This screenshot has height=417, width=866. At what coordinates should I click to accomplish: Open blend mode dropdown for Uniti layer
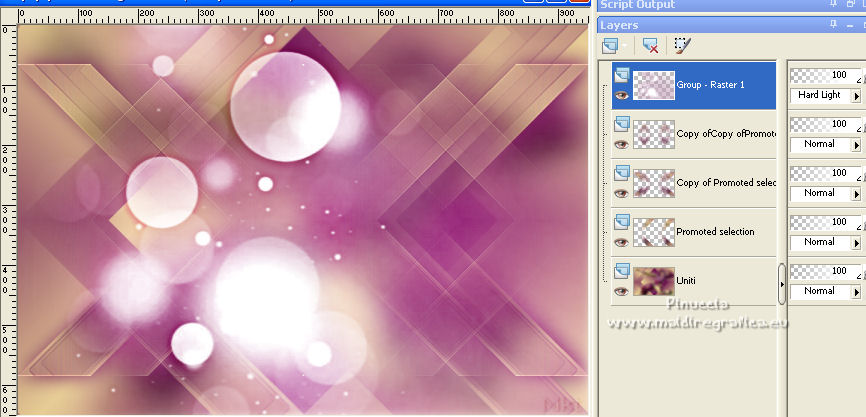coord(857,292)
